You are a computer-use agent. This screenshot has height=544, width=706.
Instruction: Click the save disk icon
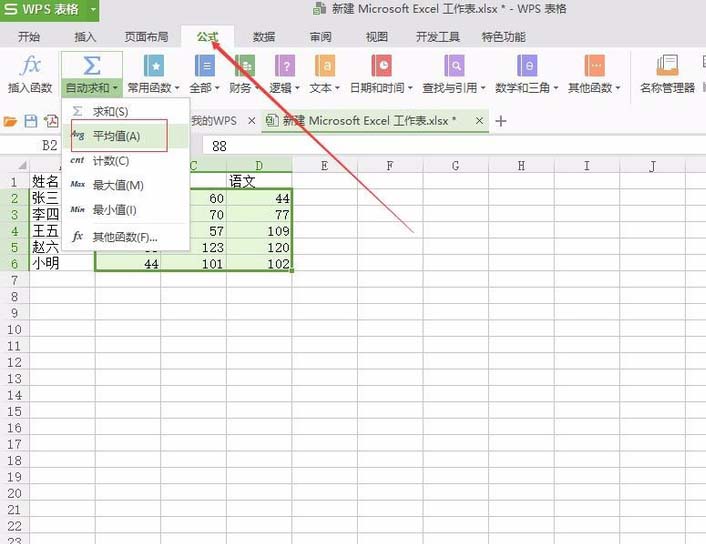coord(31,121)
